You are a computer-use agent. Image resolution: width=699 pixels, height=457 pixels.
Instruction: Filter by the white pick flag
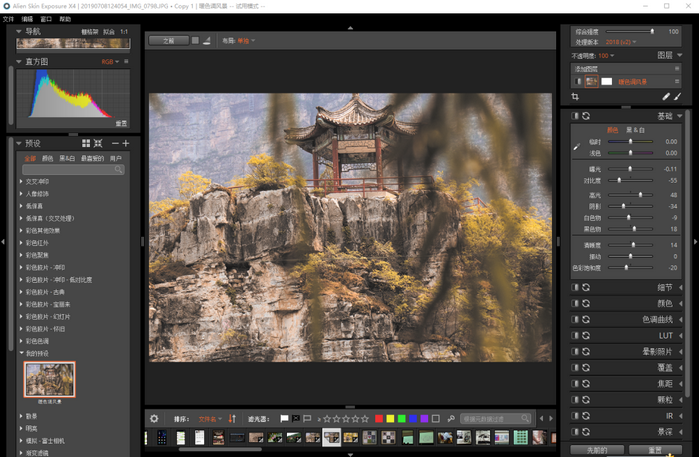[284, 419]
